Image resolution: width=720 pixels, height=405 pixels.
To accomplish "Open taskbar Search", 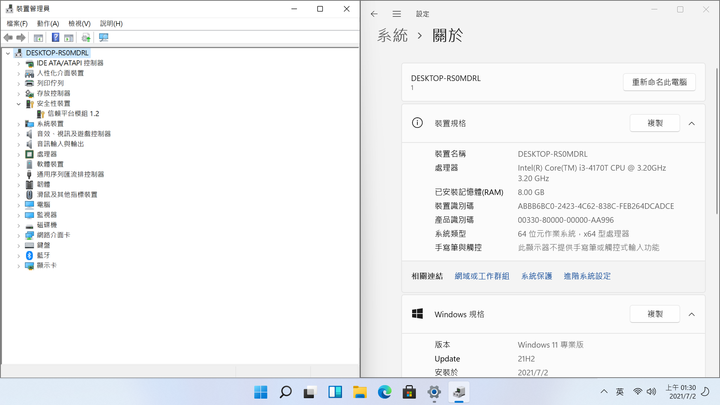I will tap(285, 392).
